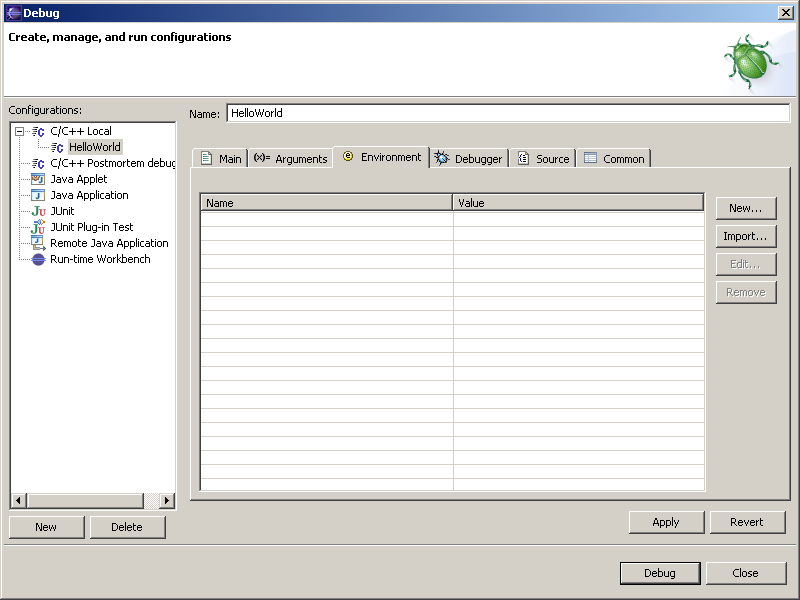Click the Apply button
800x600 pixels.
click(665, 522)
